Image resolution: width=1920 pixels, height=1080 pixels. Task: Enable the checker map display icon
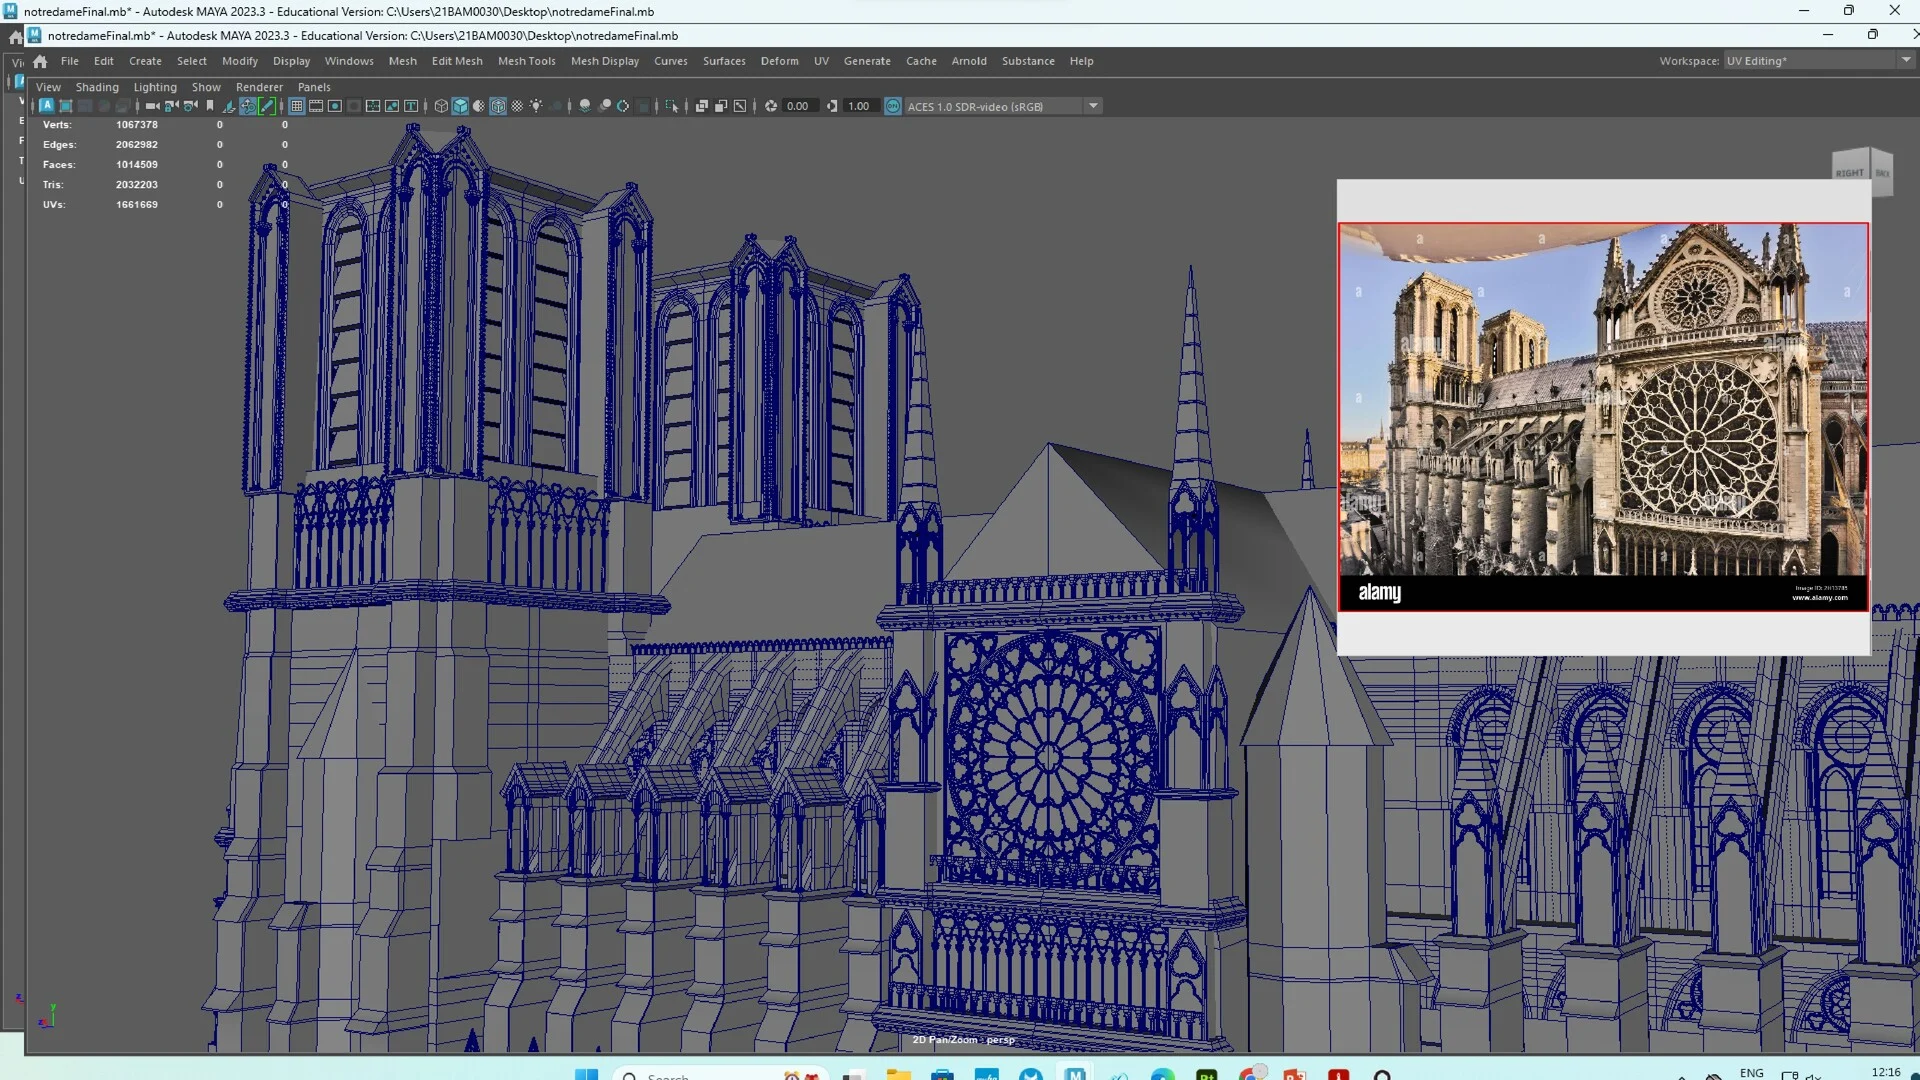519,105
